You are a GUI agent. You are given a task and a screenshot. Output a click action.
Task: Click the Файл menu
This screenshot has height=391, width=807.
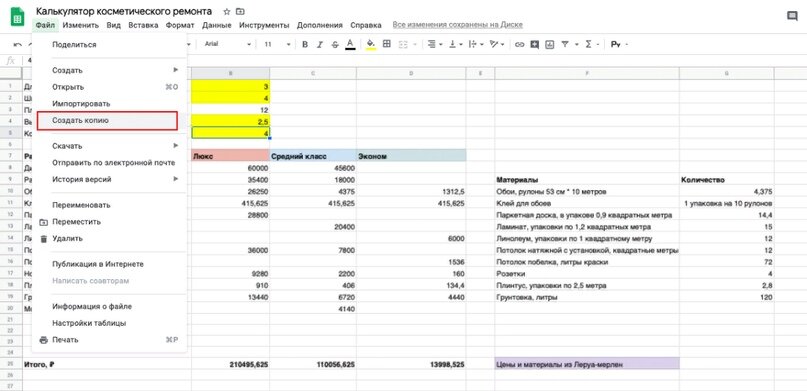click(45, 25)
